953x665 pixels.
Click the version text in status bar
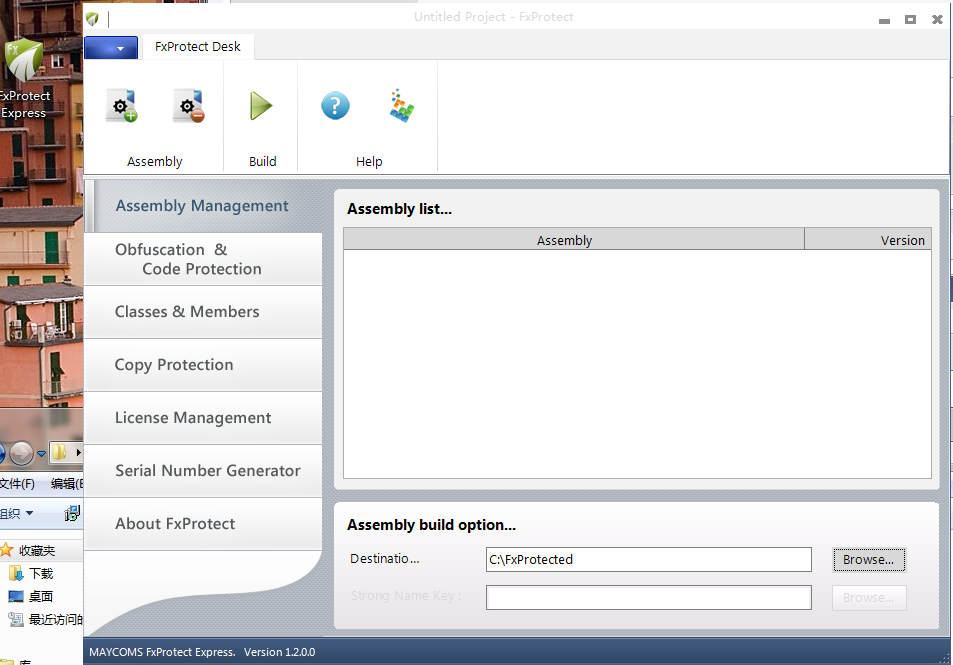280,652
